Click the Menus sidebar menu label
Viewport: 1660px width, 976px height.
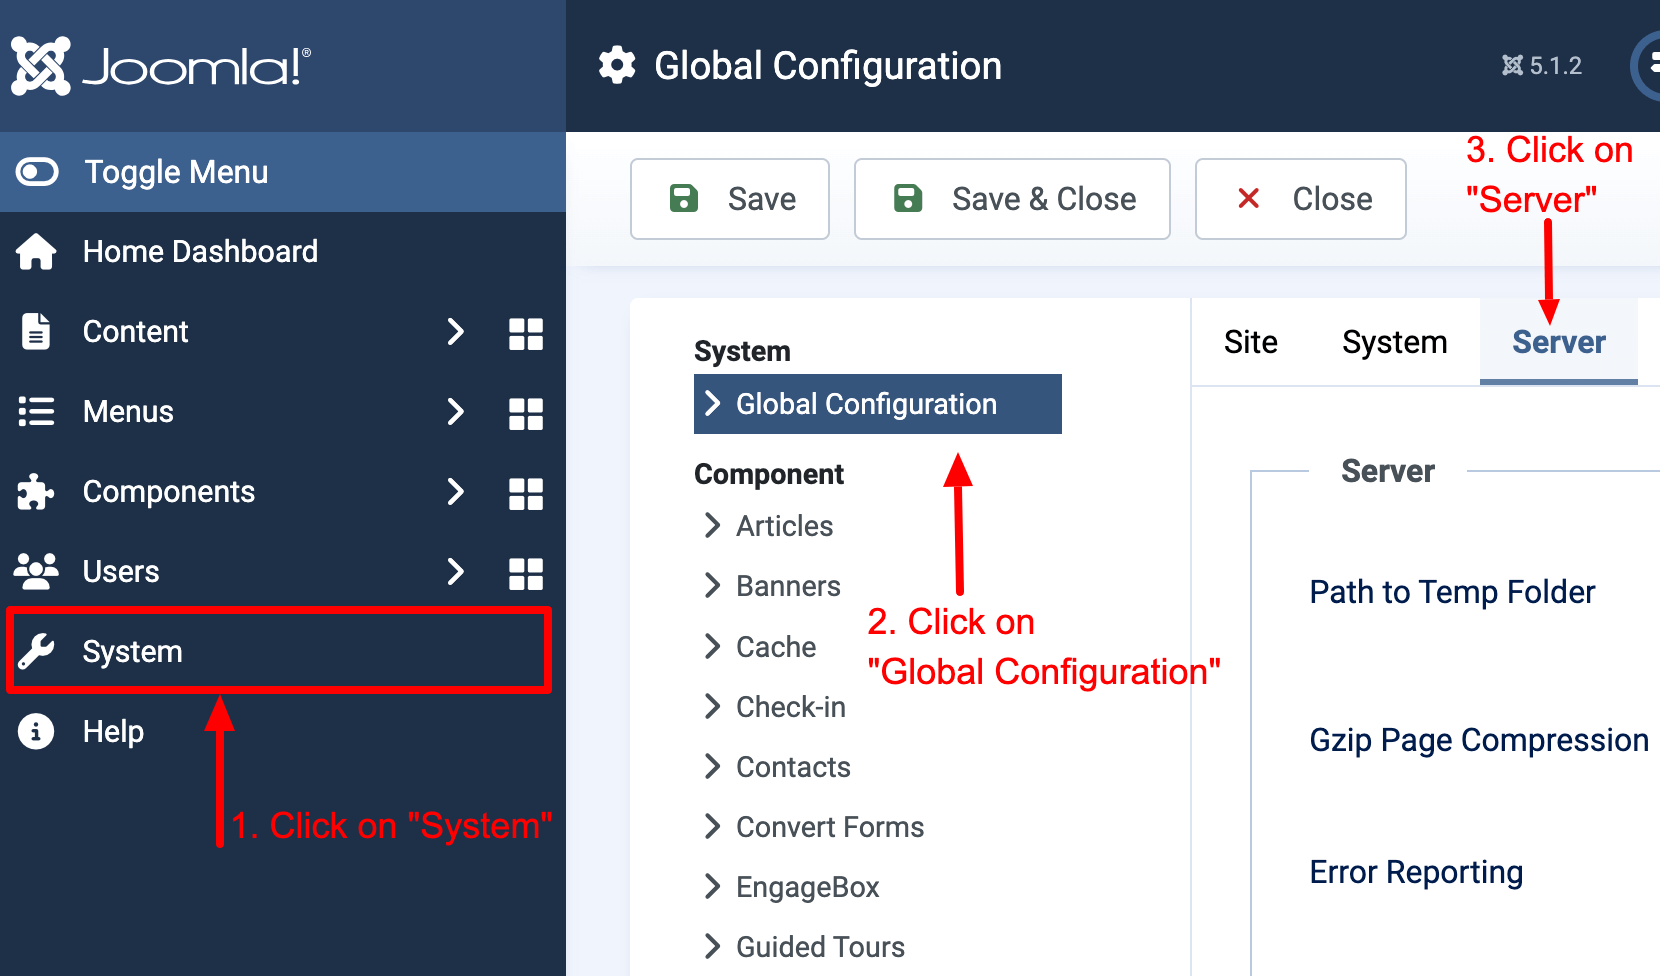click(128, 411)
